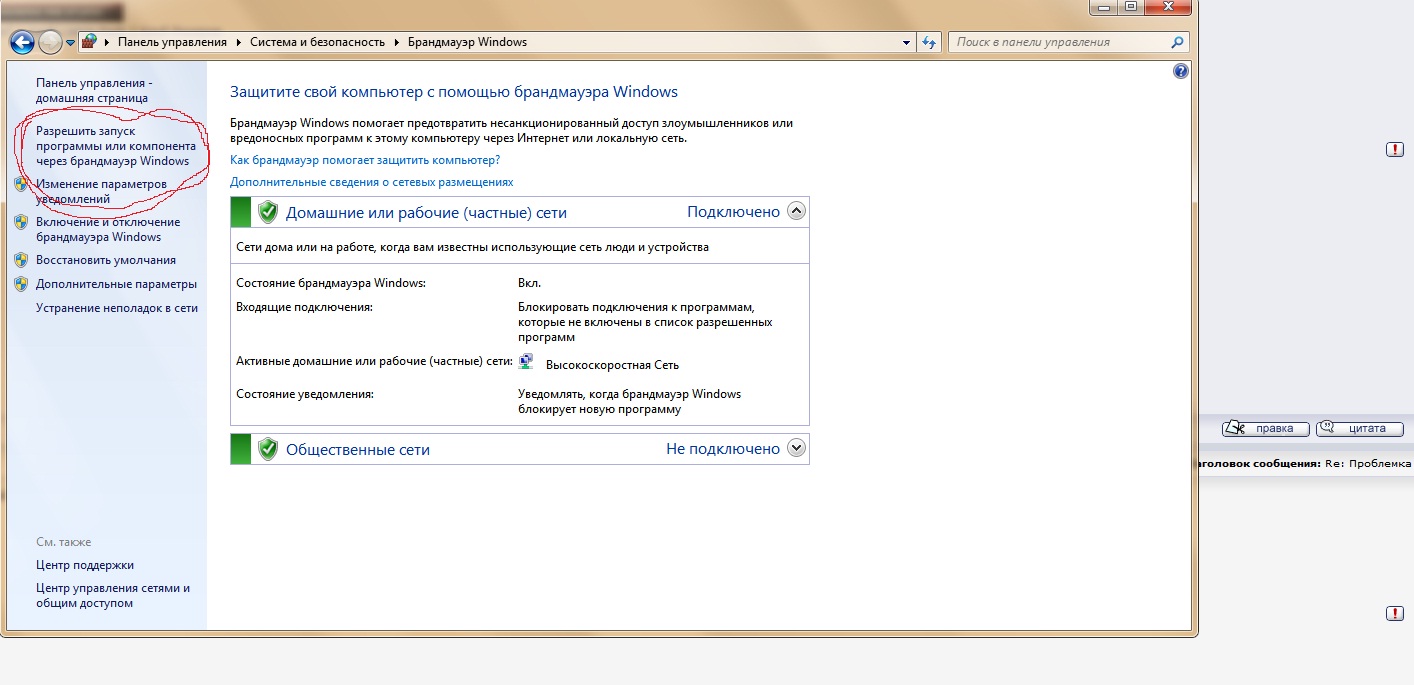Click network icon beside 'Высокоскоростная Сеть'
The height and width of the screenshot is (685, 1414).
click(527, 363)
